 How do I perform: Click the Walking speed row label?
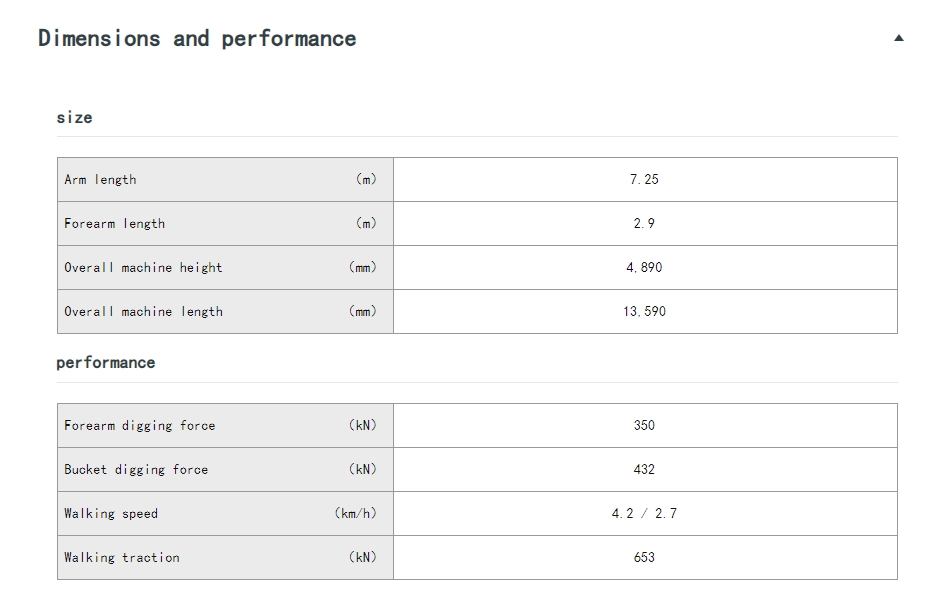click(111, 514)
